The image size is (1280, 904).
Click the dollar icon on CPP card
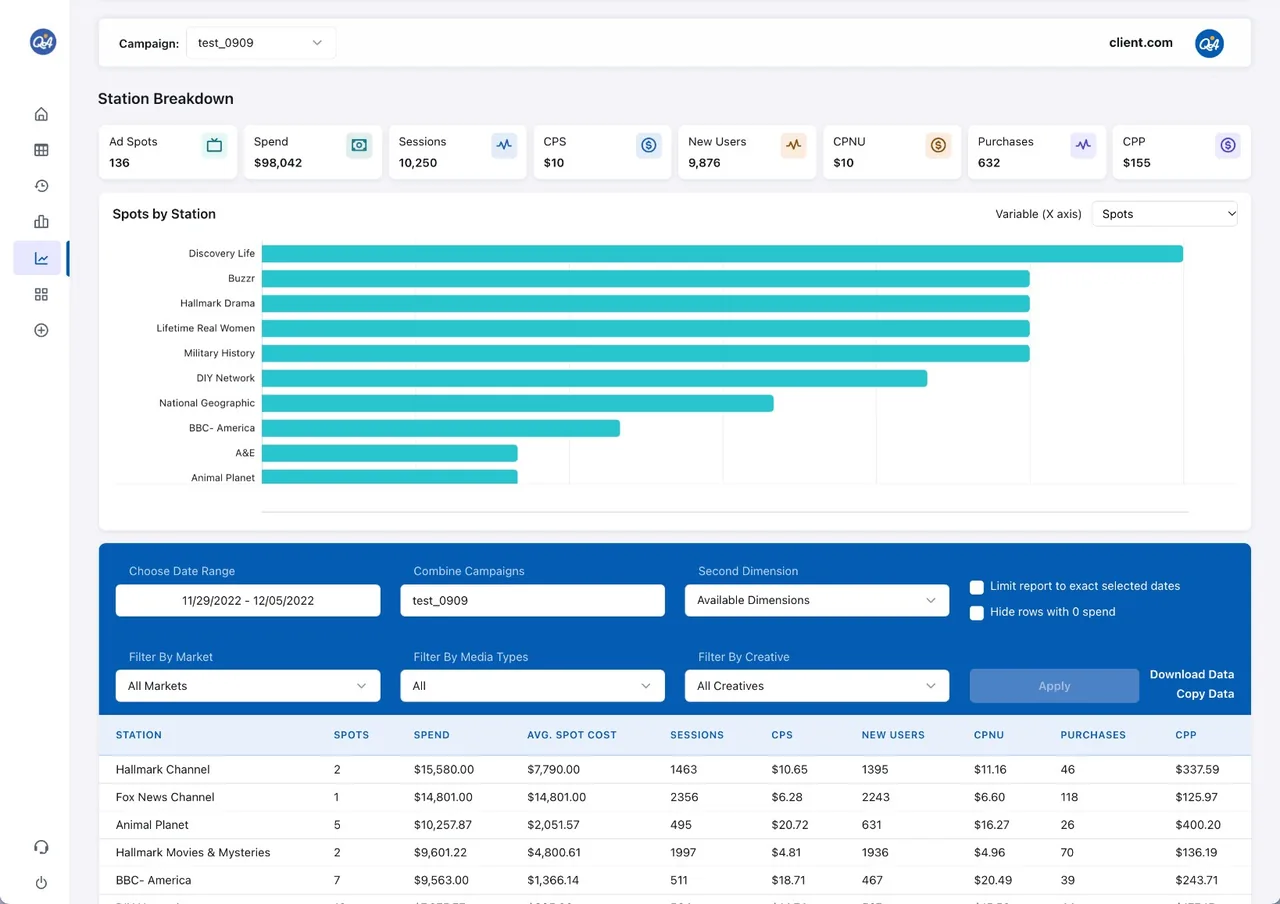click(1228, 145)
